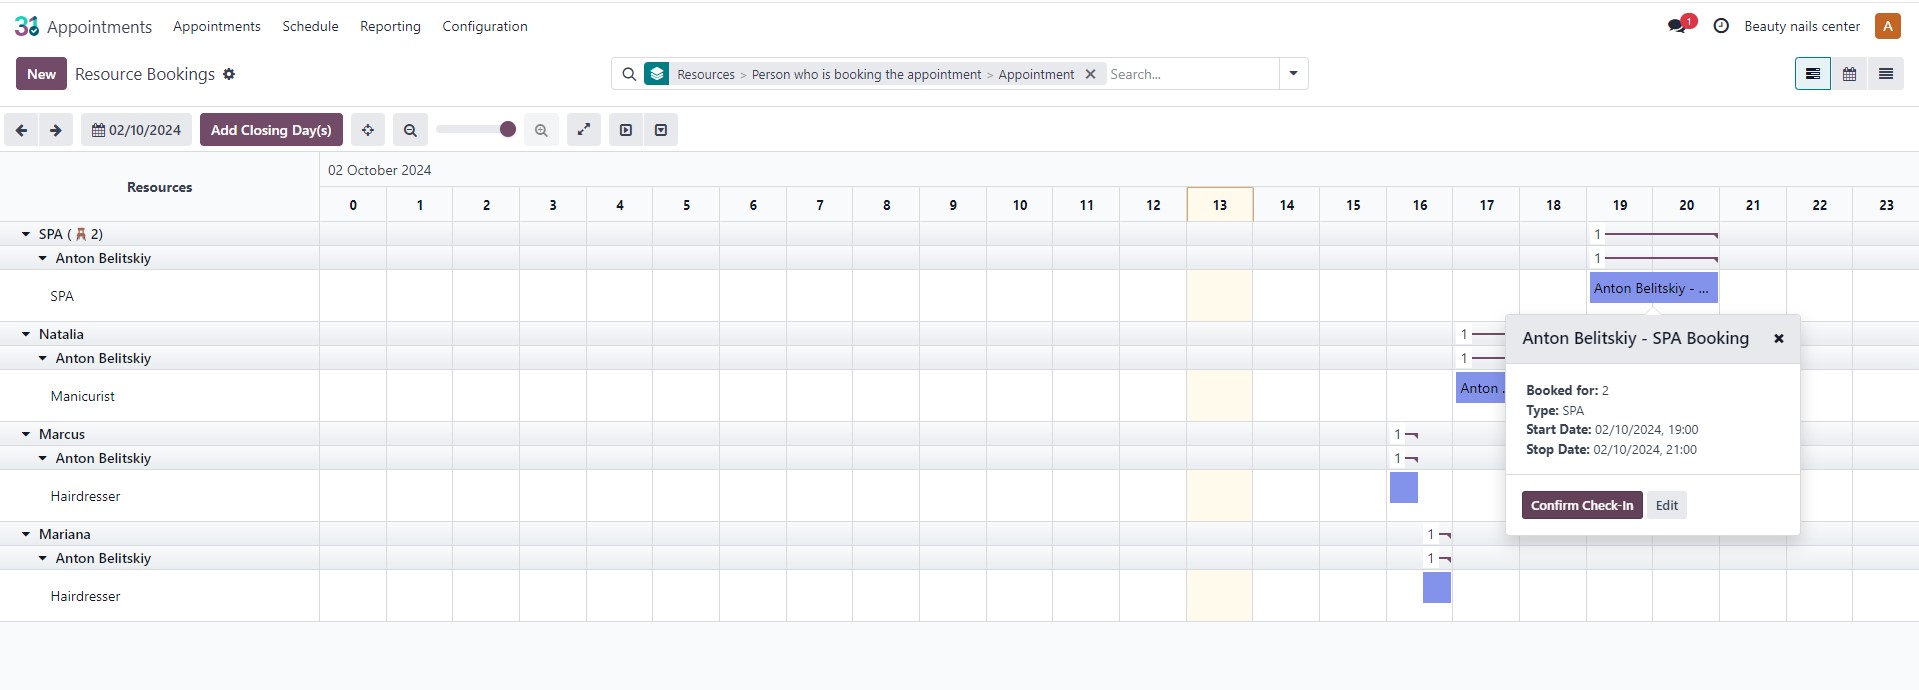Viewport: 1919px width, 690px height.
Task: Click Confirm Check-In
Action: click(x=1582, y=505)
